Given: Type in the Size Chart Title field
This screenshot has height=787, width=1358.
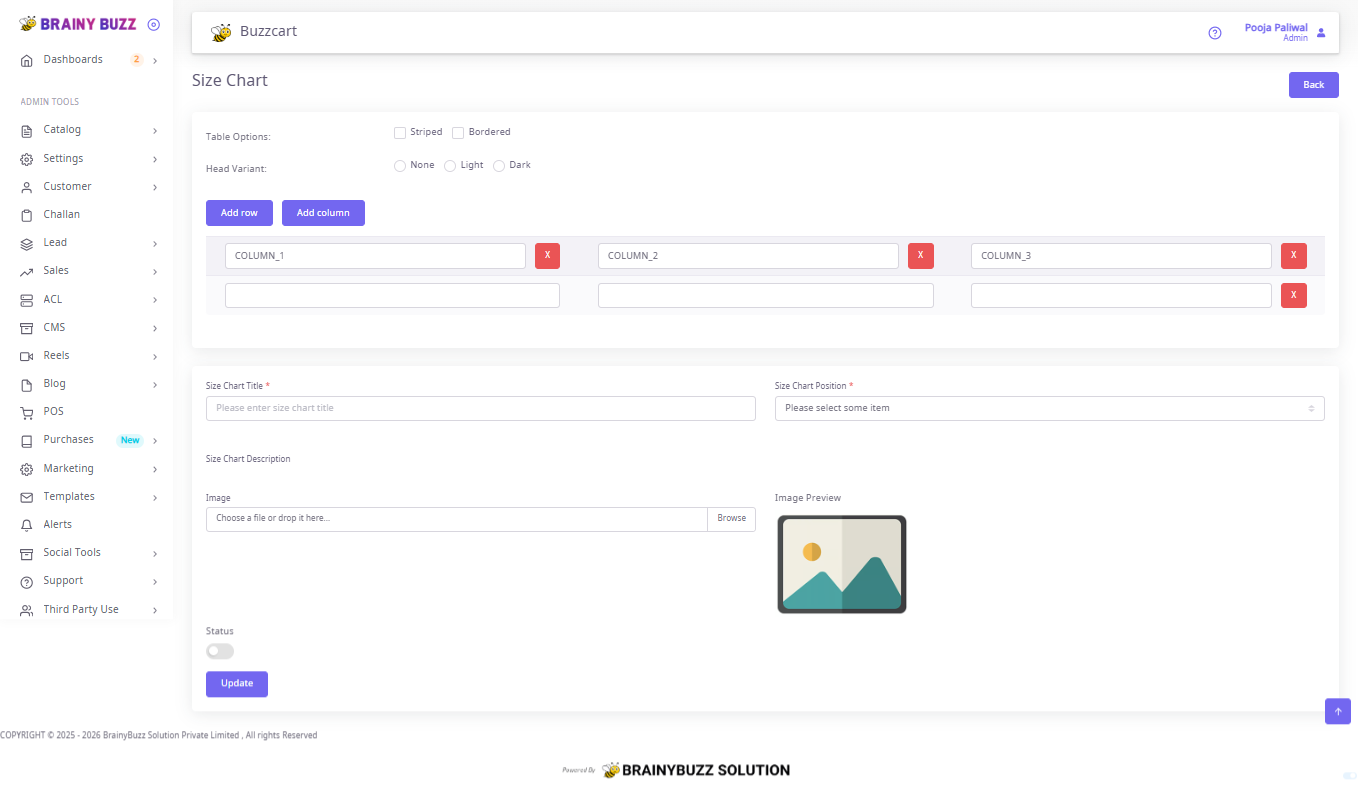Looking at the screenshot, I should 480,408.
